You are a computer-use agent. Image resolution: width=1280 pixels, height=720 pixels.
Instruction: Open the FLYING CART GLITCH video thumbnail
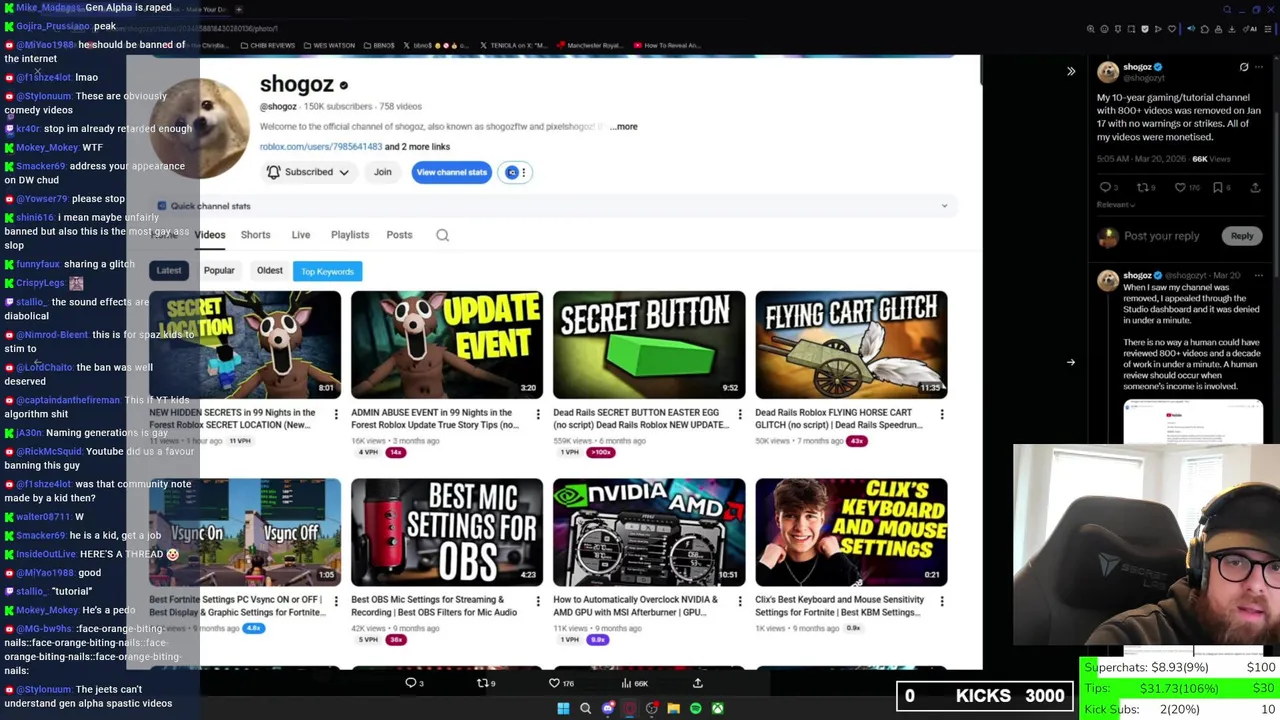851,345
